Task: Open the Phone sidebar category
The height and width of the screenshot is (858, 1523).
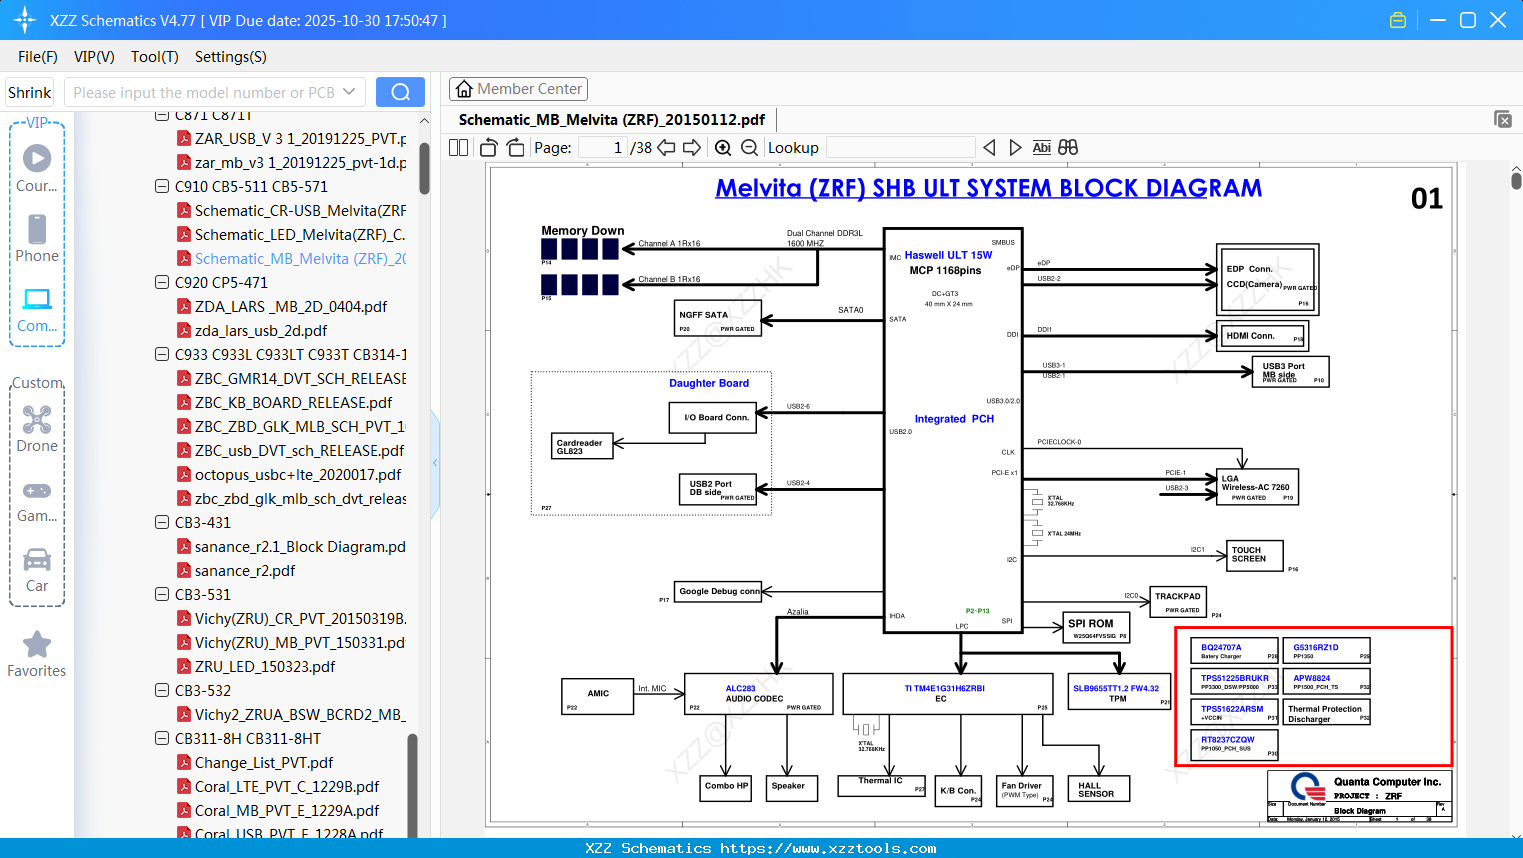Action: [37, 238]
